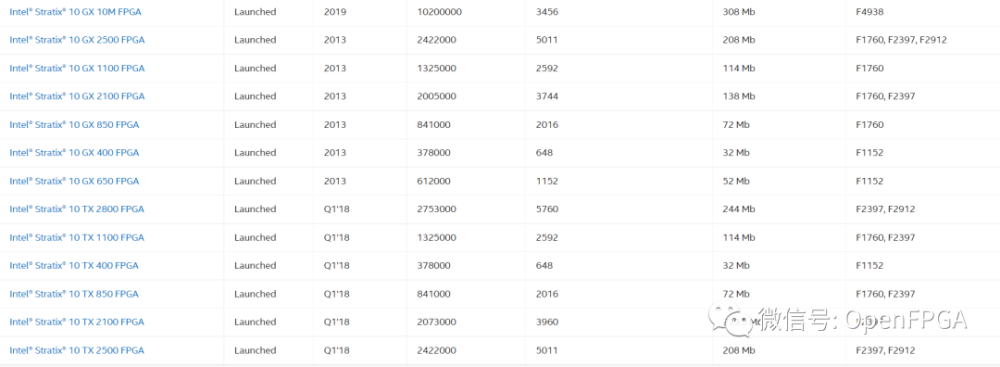Select Intel Stratix 10 TX 2100 FPGA link
1000x367 pixels.
tap(77, 322)
